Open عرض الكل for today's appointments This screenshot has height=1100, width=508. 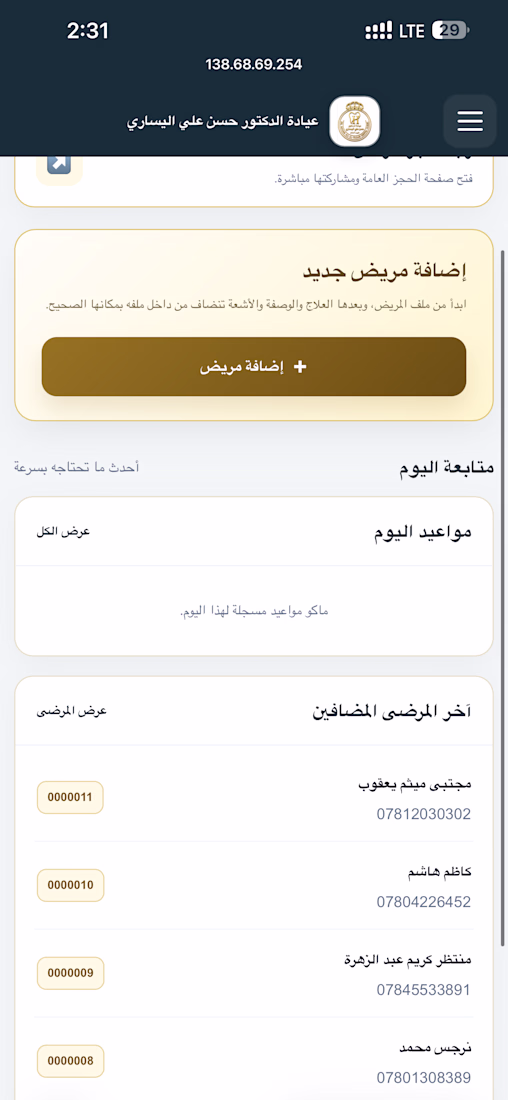pos(63,532)
